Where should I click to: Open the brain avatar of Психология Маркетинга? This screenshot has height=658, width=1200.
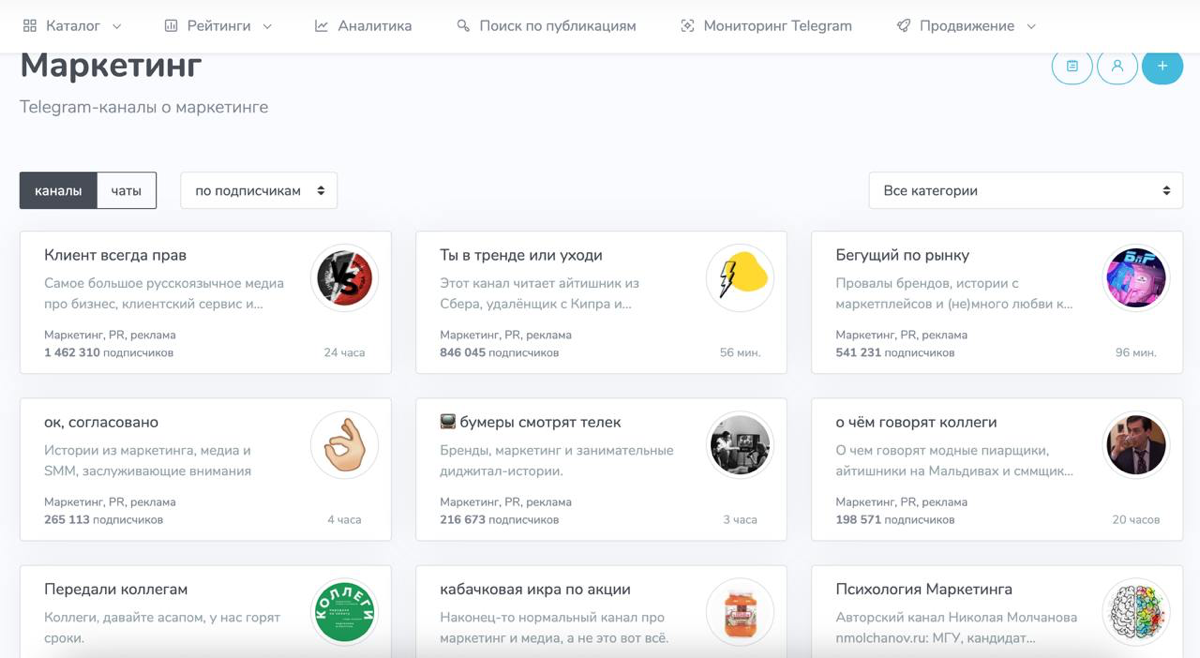coord(1137,612)
